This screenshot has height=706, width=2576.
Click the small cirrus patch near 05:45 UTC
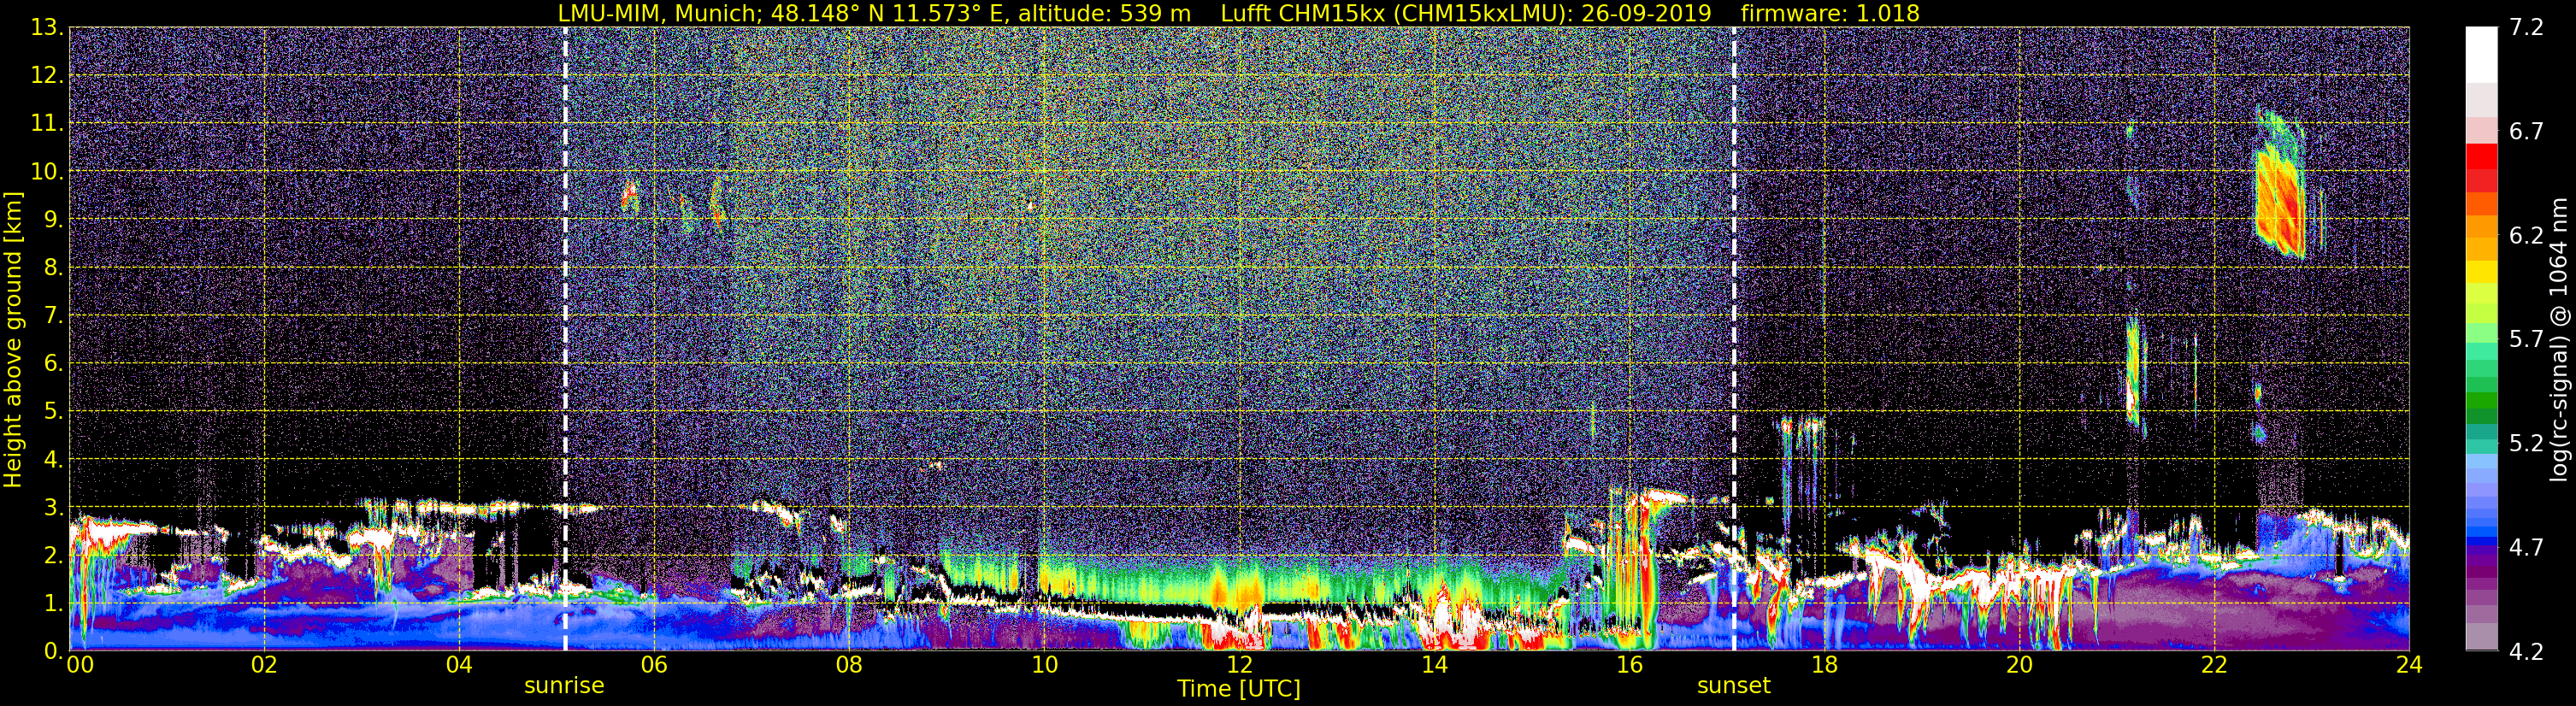click(629, 195)
